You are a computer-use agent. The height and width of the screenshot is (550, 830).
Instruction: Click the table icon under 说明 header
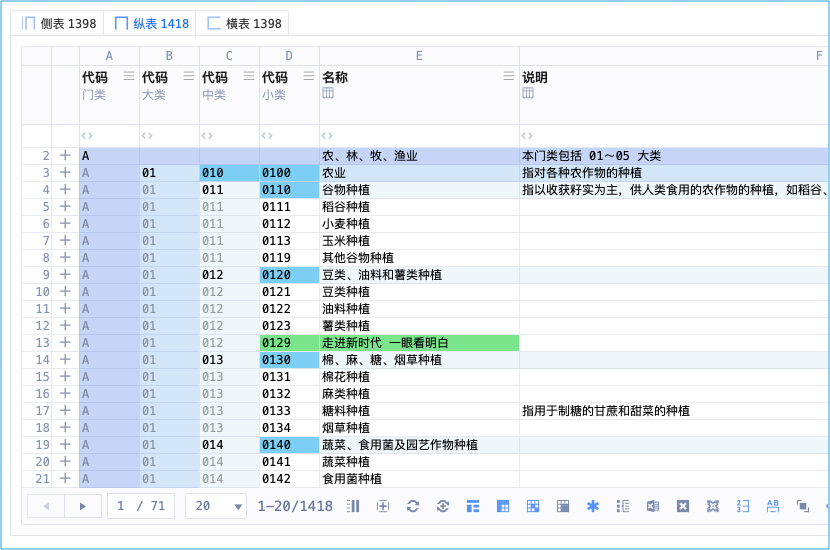click(528, 93)
